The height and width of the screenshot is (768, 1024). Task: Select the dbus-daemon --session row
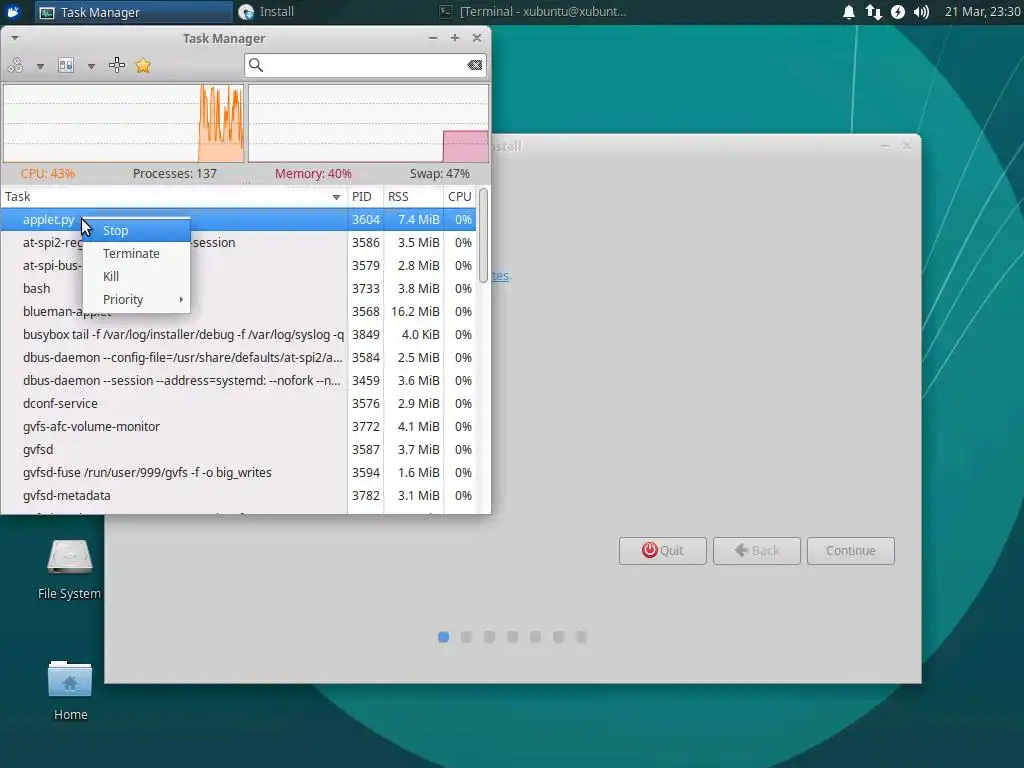click(x=238, y=381)
